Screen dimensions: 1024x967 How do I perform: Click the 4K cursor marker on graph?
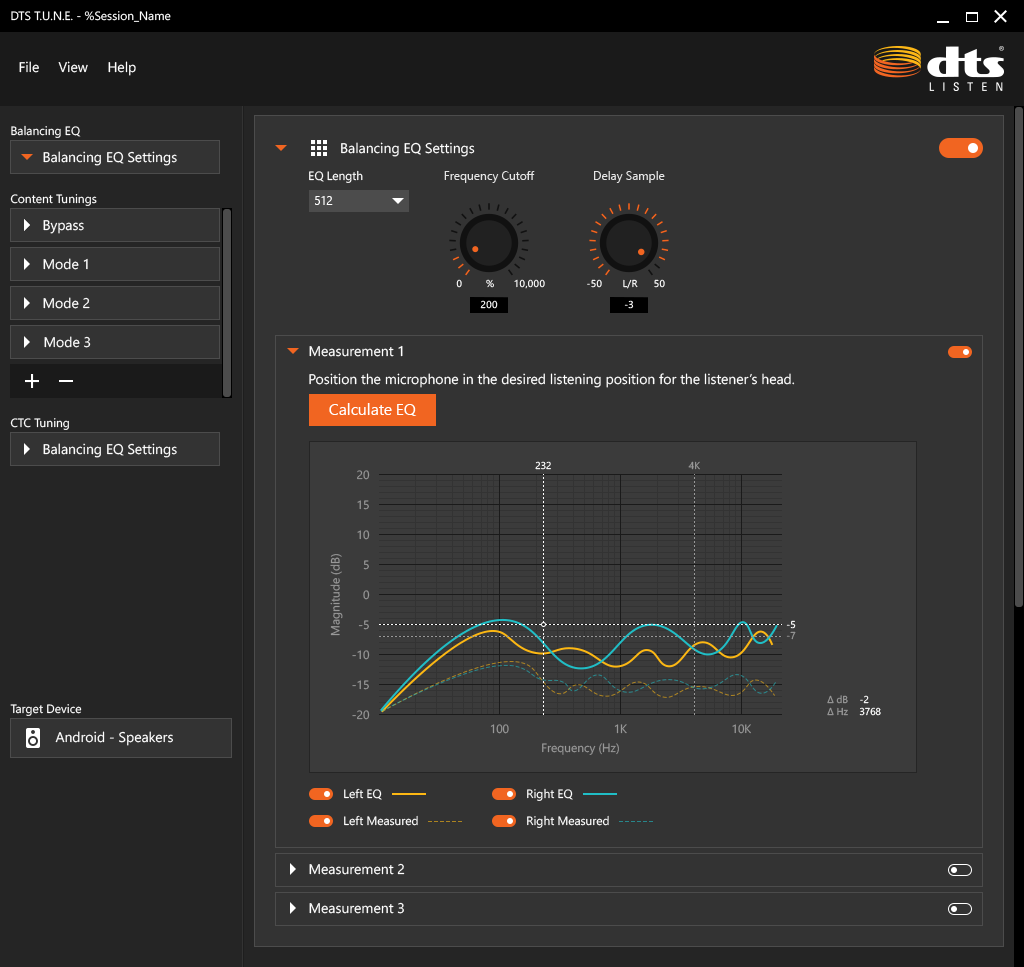click(x=694, y=466)
